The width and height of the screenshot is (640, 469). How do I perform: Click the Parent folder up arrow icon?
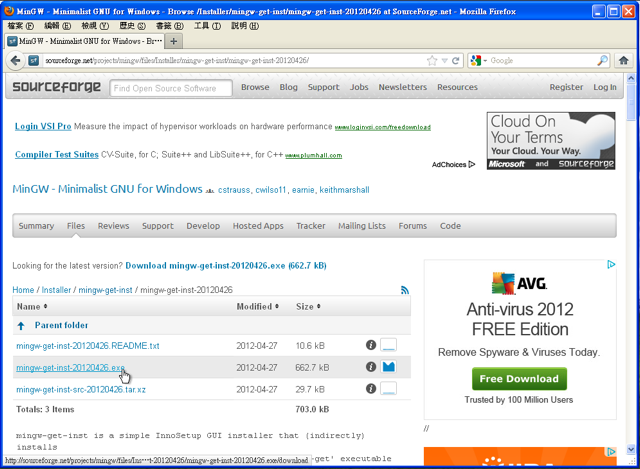point(21,326)
